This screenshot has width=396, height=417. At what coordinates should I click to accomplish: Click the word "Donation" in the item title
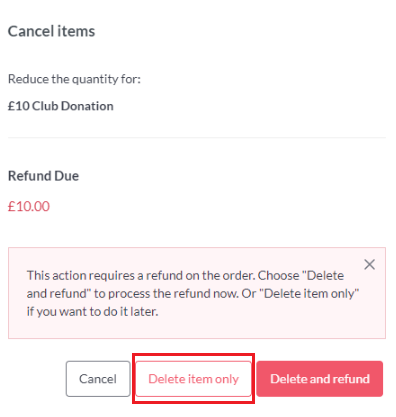coord(87,106)
